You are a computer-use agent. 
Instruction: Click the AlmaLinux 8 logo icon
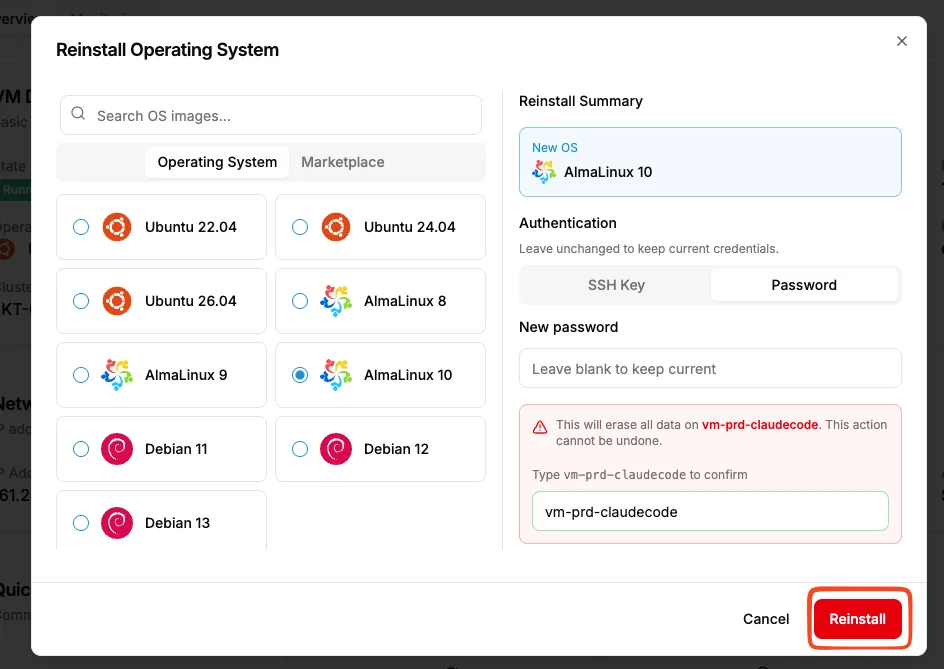(x=336, y=301)
